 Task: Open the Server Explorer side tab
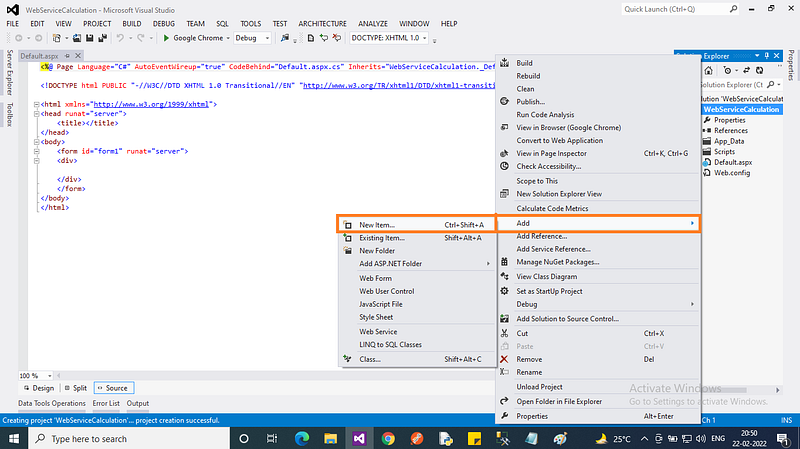[9, 72]
